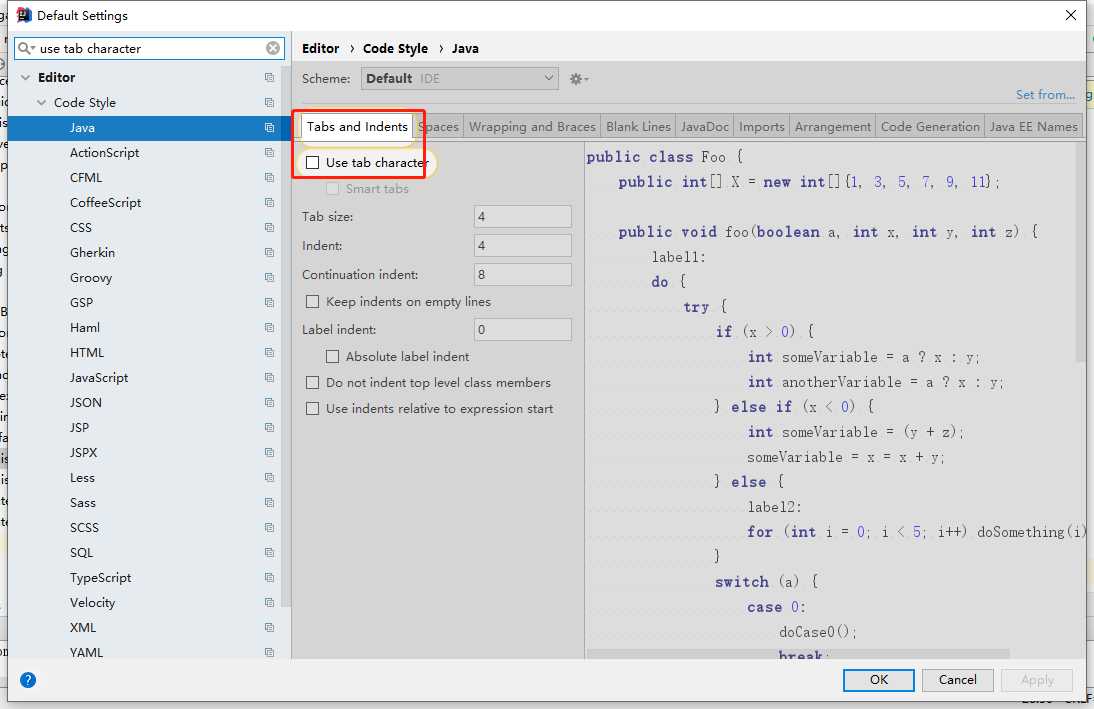Focus the settings search box
Viewport: 1094px width, 709px height.
click(x=151, y=48)
